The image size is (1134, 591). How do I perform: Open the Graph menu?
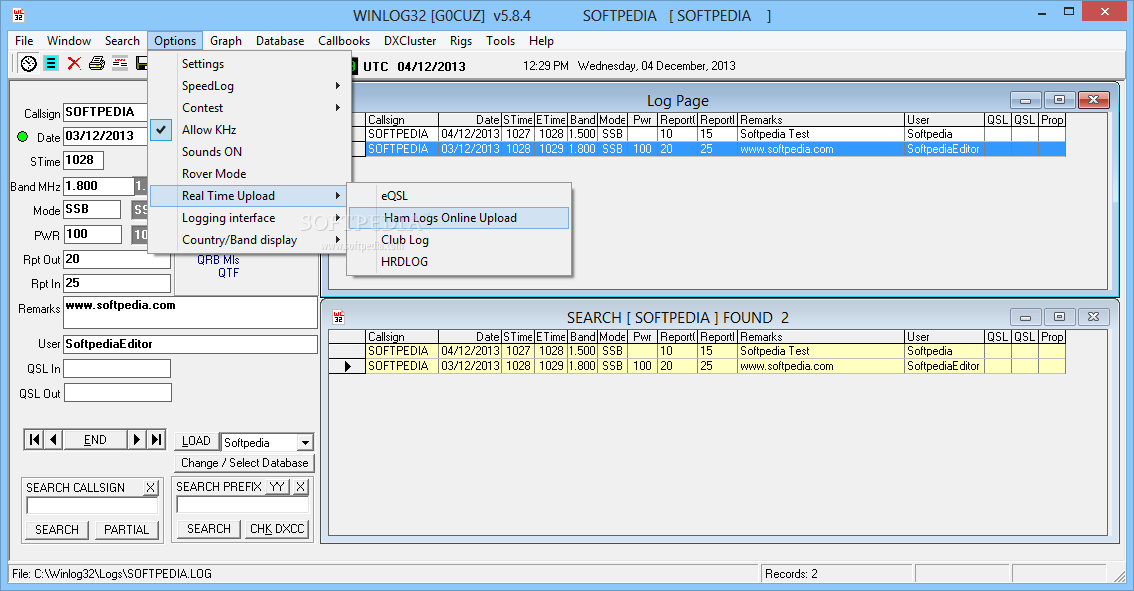(226, 41)
